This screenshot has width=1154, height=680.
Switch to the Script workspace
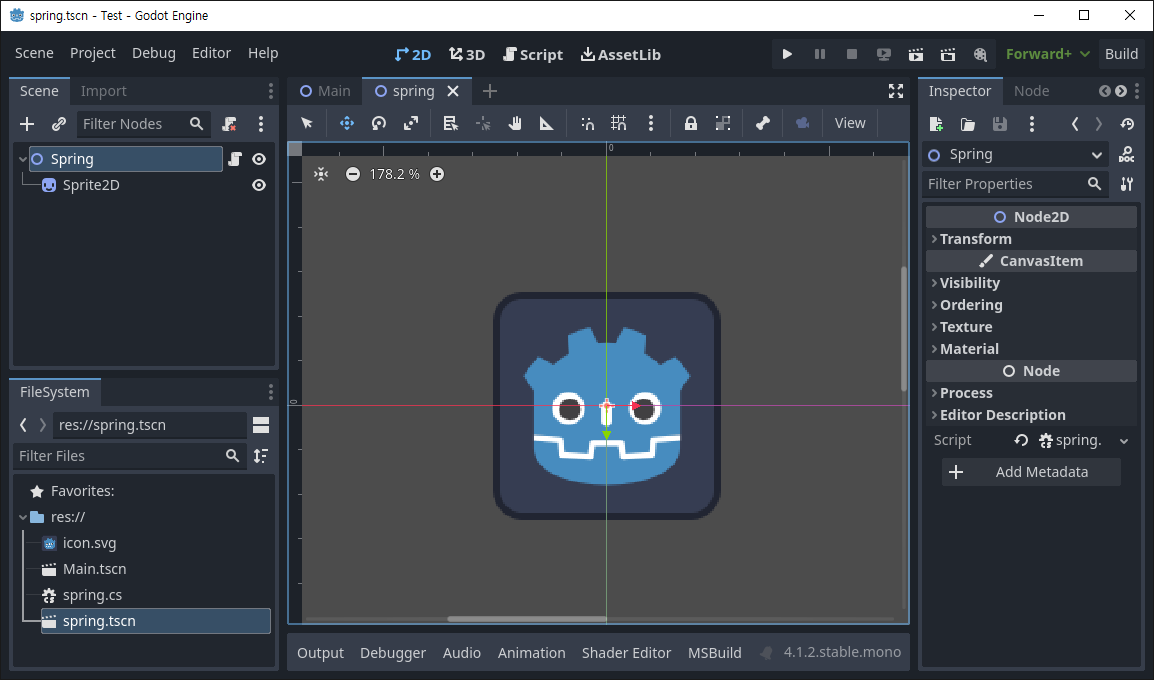[533, 54]
